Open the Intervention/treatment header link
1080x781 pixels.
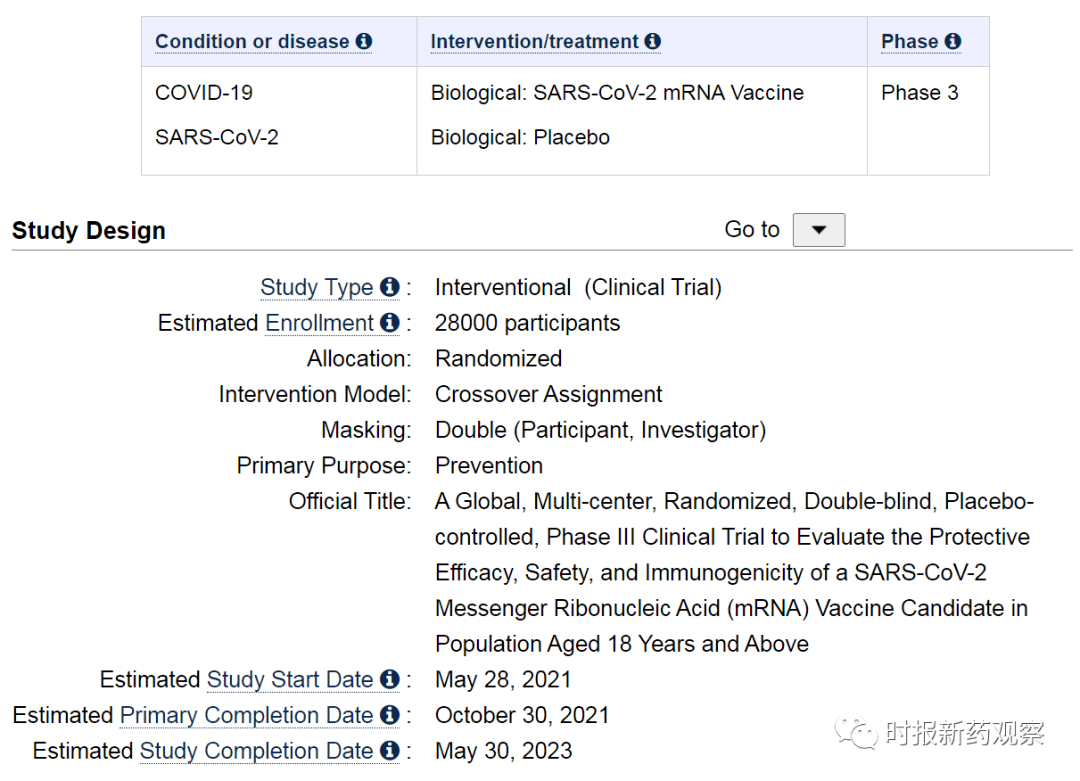534,41
